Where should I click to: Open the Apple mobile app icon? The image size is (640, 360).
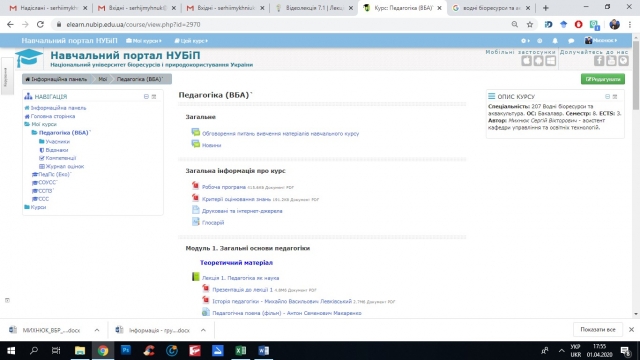click(526, 61)
